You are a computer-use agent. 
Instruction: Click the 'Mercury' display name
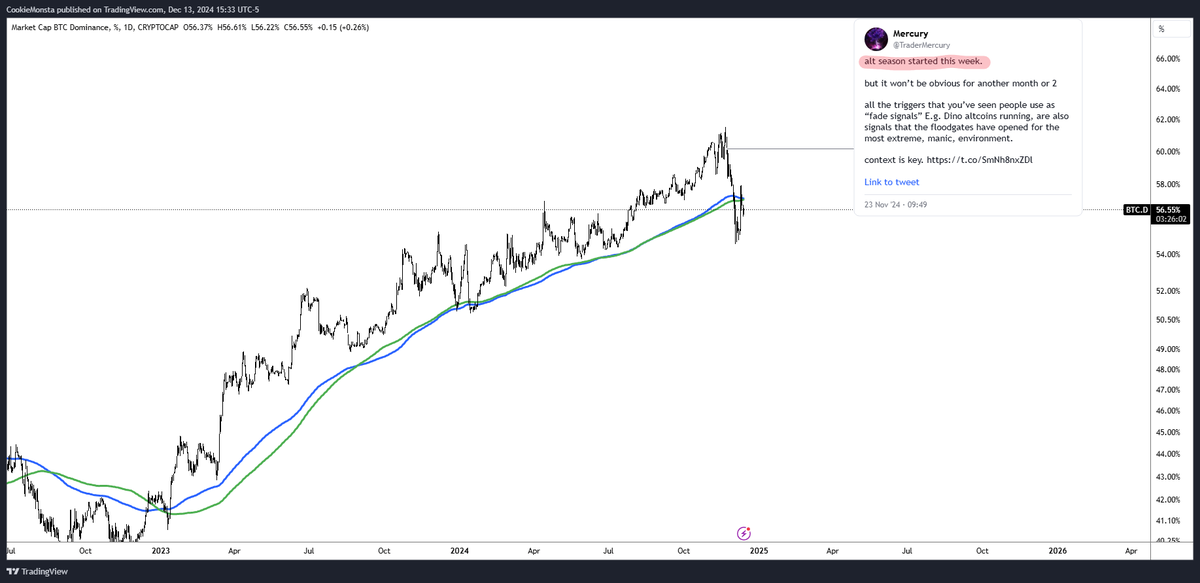[910, 34]
